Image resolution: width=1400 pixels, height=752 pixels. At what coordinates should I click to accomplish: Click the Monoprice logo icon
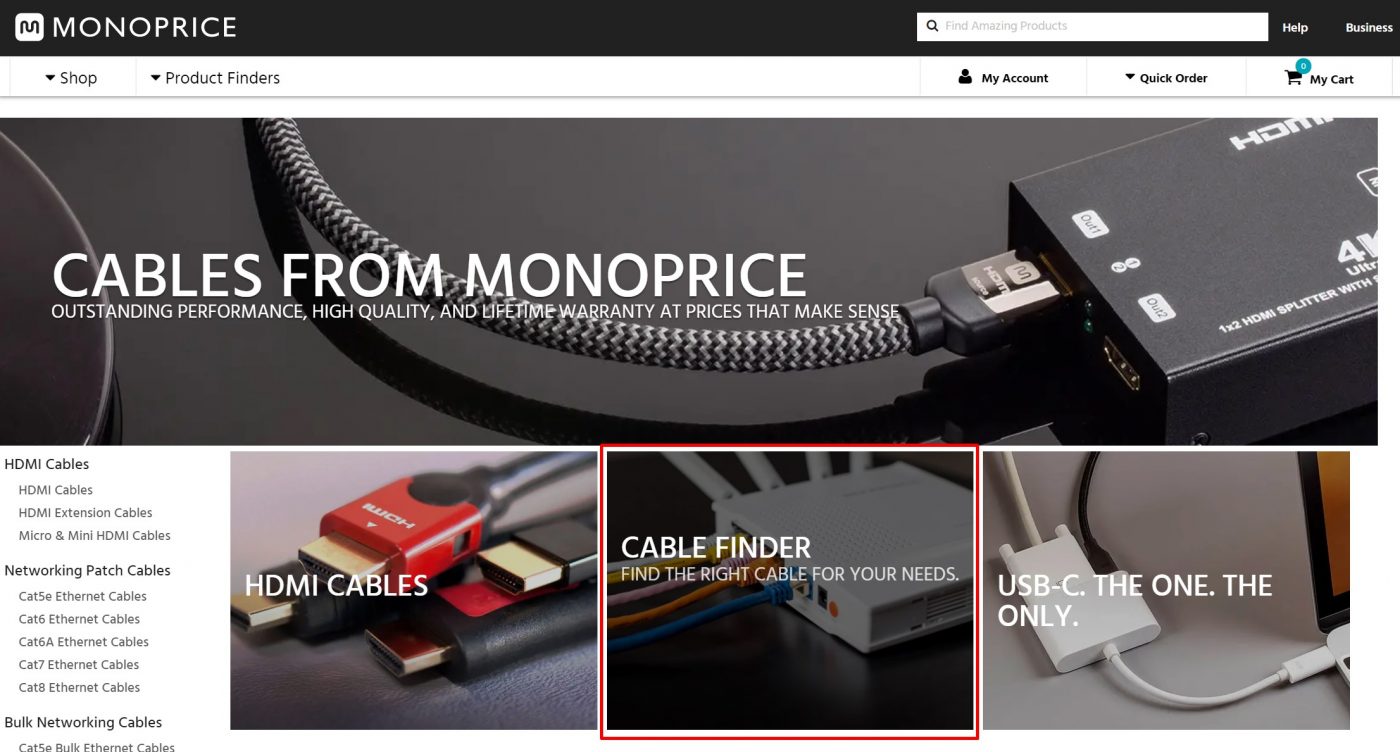click(29, 27)
